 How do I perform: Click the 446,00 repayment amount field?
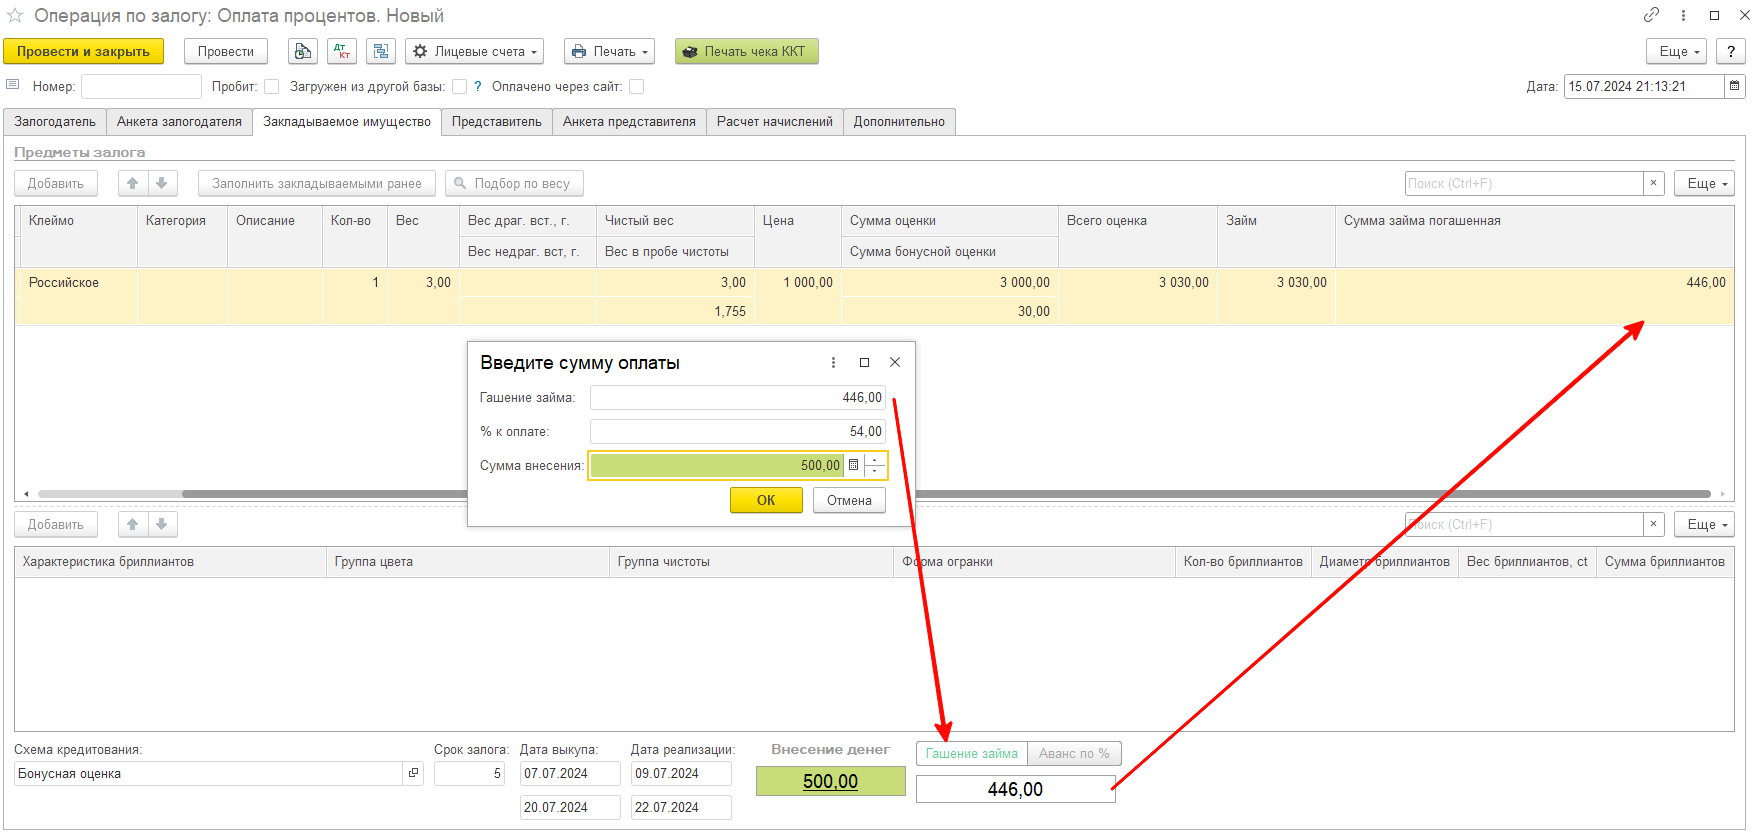pyautogui.click(x=1015, y=789)
